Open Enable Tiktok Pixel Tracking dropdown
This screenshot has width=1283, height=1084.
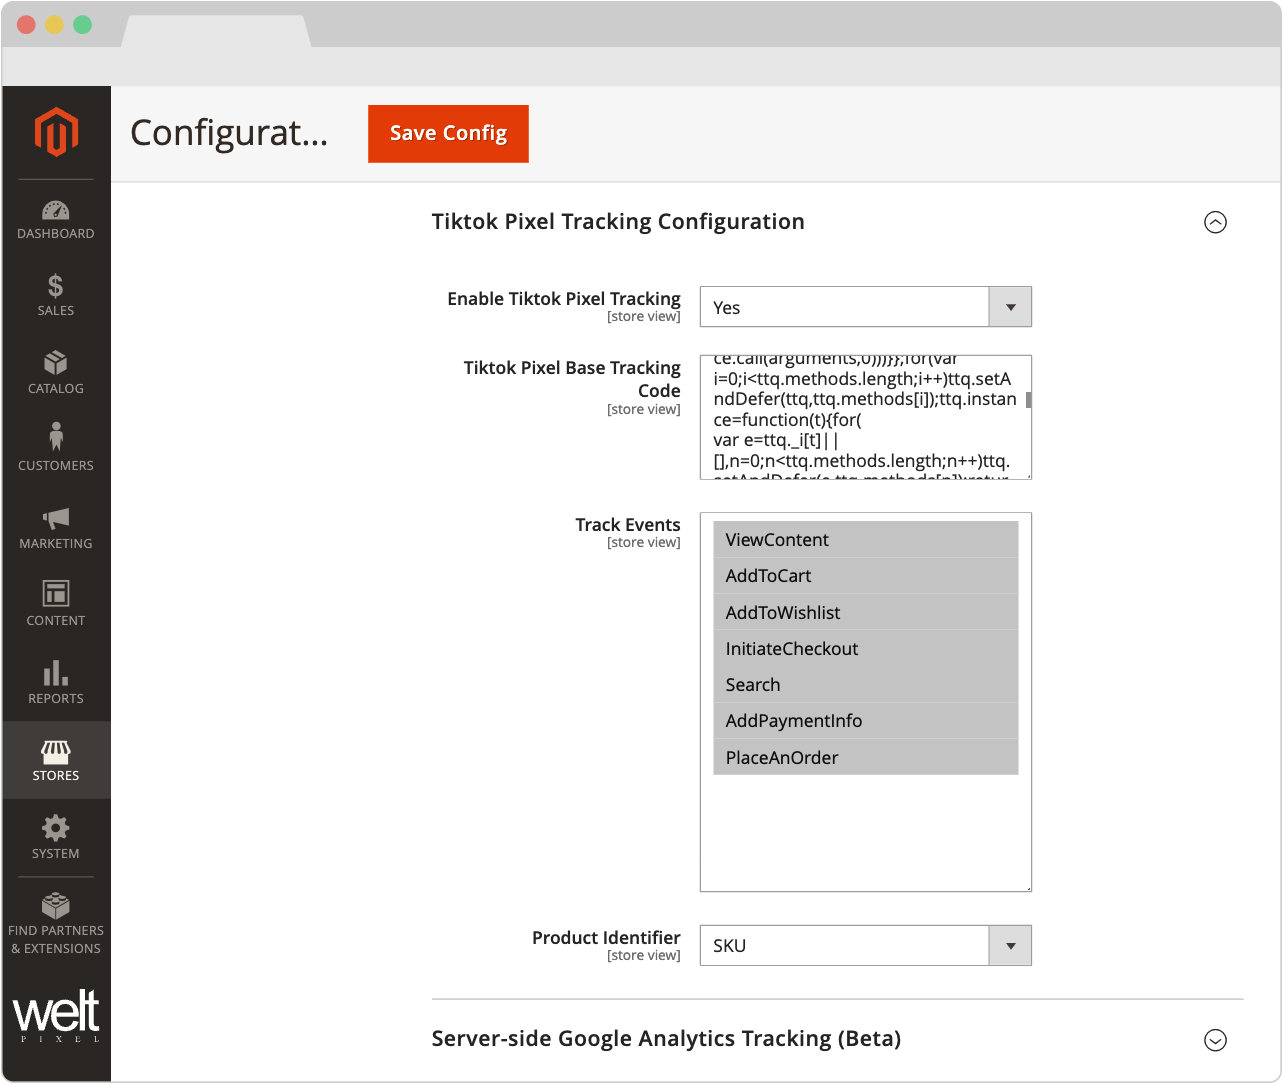pyautogui.click(x=865, y=307)
